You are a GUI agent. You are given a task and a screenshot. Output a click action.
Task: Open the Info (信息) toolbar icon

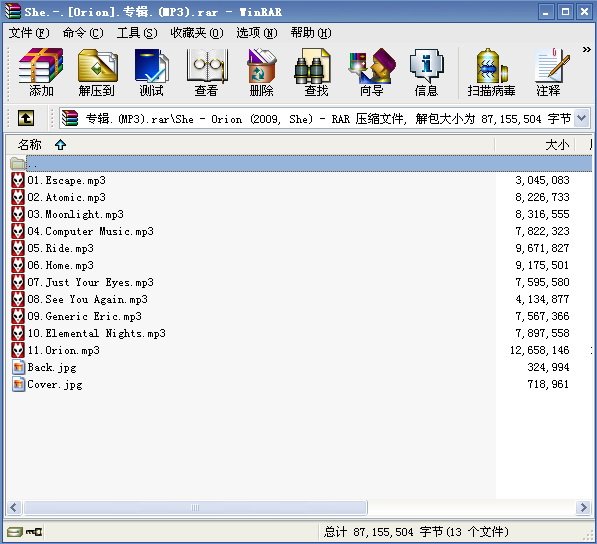click(x=426, y=72)
